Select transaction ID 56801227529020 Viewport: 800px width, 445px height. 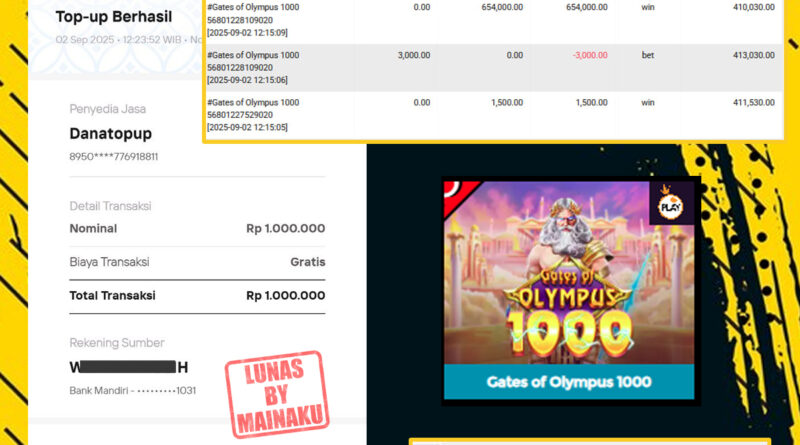[240, 115]
